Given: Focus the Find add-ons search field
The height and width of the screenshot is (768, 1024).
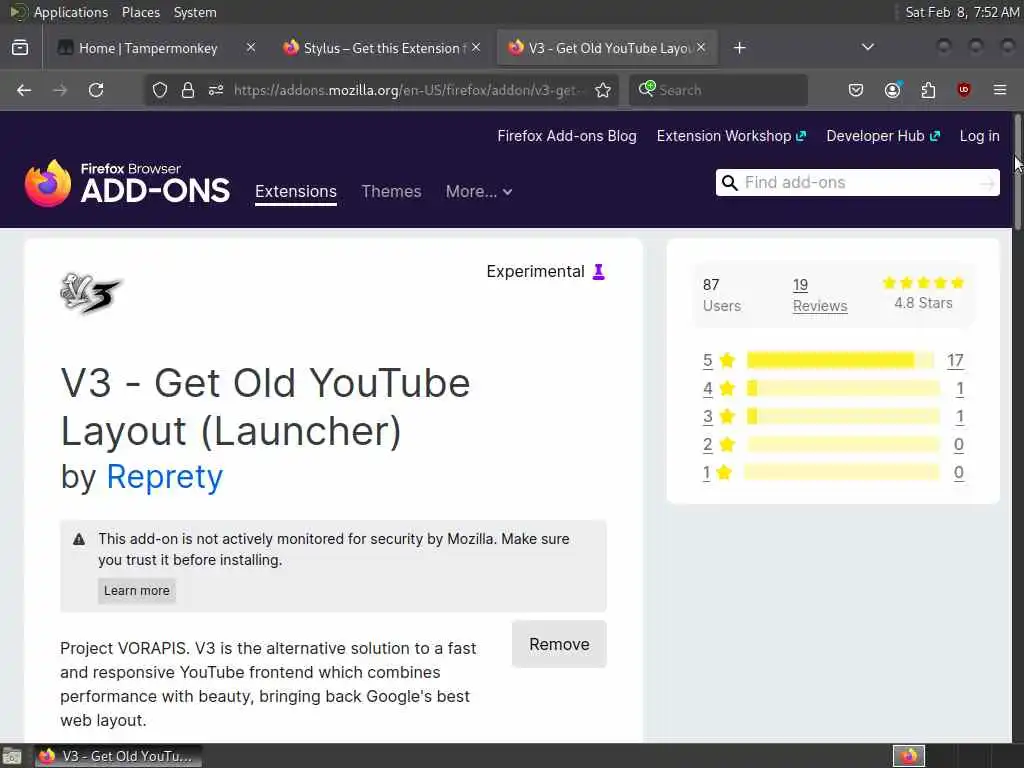Looking at the screenshot, I should pyautogui.click(x=857, y=183).
